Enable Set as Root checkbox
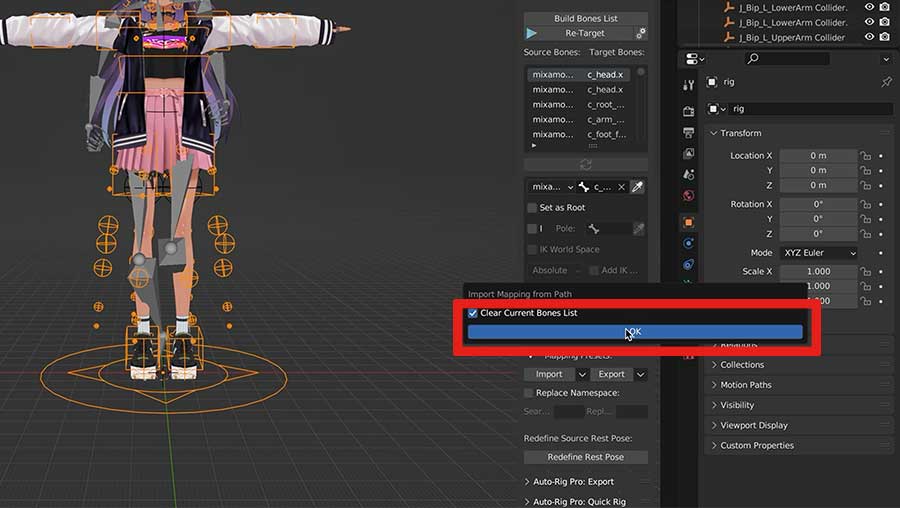 pyautogui.click(x=532, y=208)
